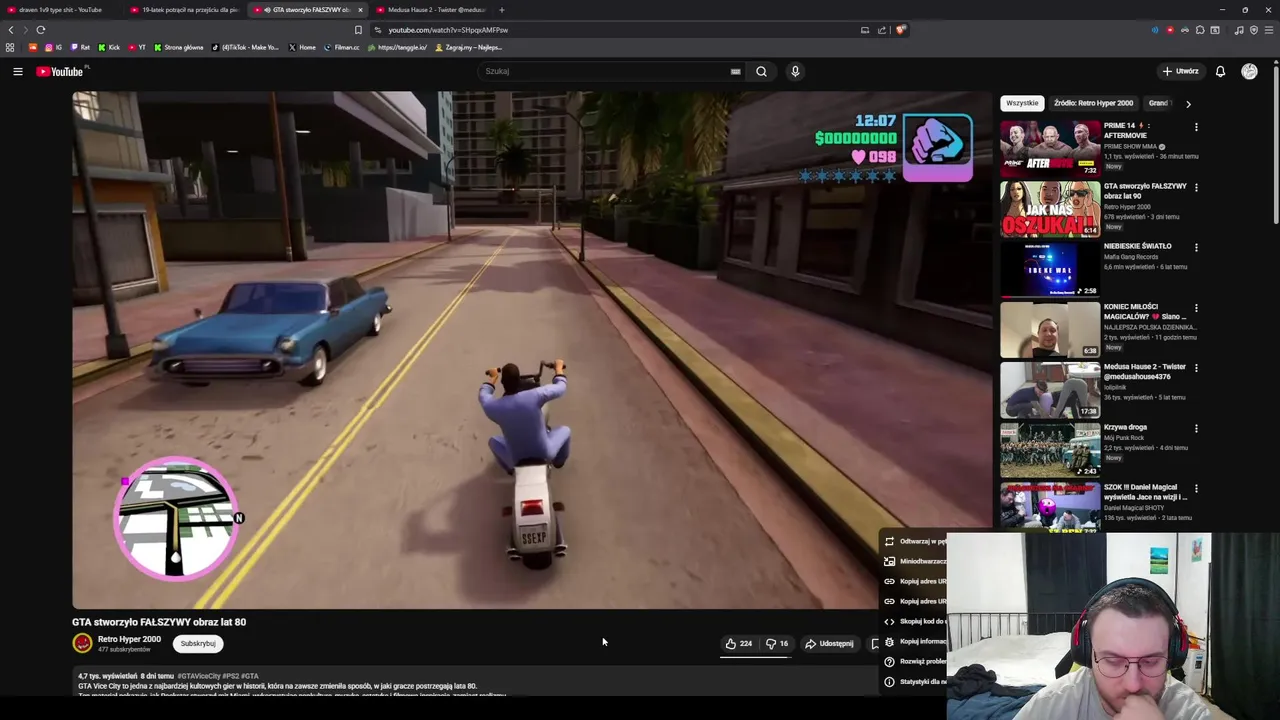Open the TikTok bookmark
The height and width of the screenshot is (720, 1280).
(245, 47)
